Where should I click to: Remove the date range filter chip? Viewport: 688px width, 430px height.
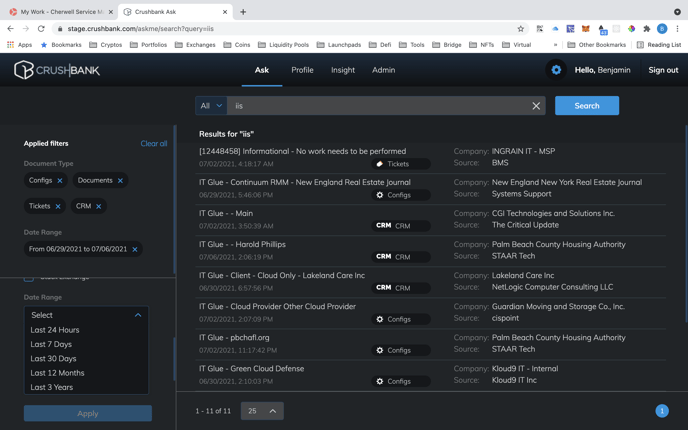[135, 249]
